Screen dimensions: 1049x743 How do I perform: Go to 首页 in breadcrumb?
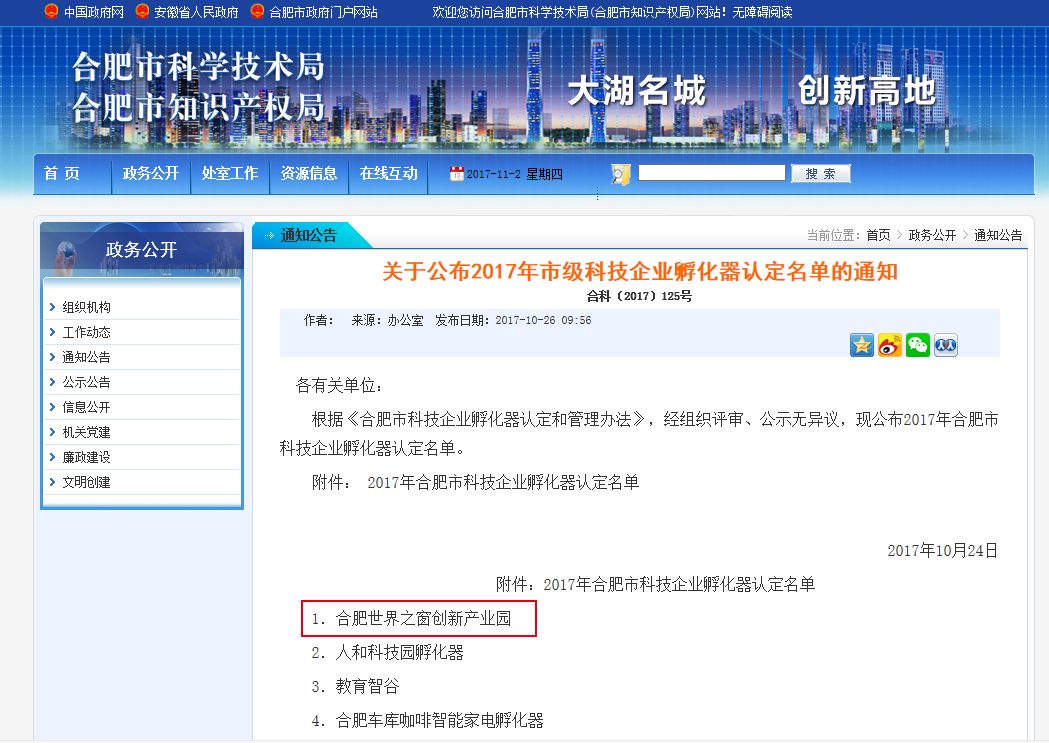click(878, 235)
